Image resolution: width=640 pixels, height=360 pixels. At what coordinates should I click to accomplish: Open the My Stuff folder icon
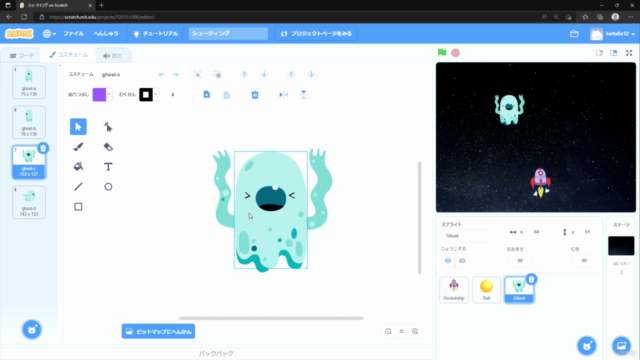click(x=574, y=33)
